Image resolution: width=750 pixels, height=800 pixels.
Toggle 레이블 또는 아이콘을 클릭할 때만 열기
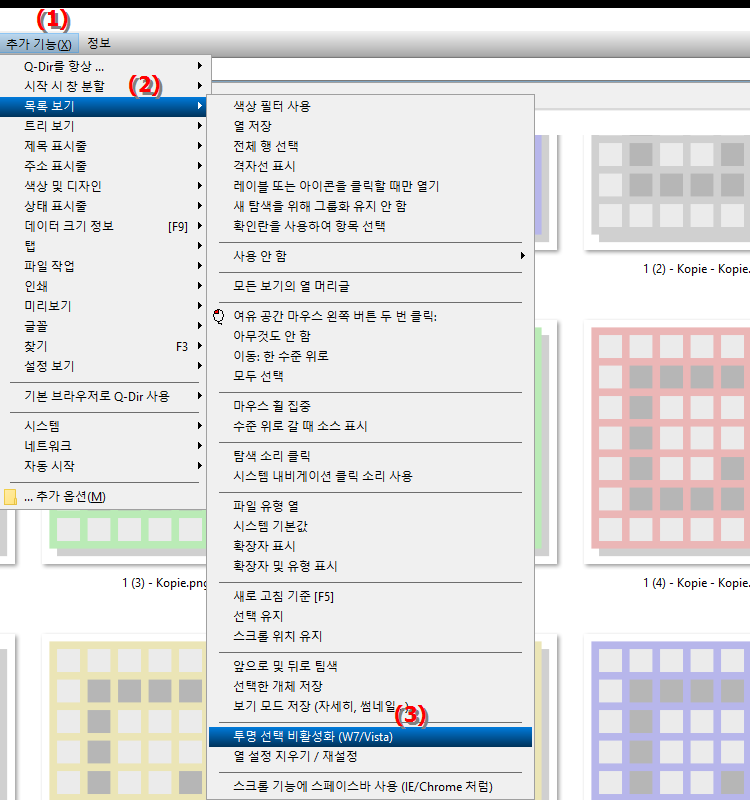tap(370, 186)
